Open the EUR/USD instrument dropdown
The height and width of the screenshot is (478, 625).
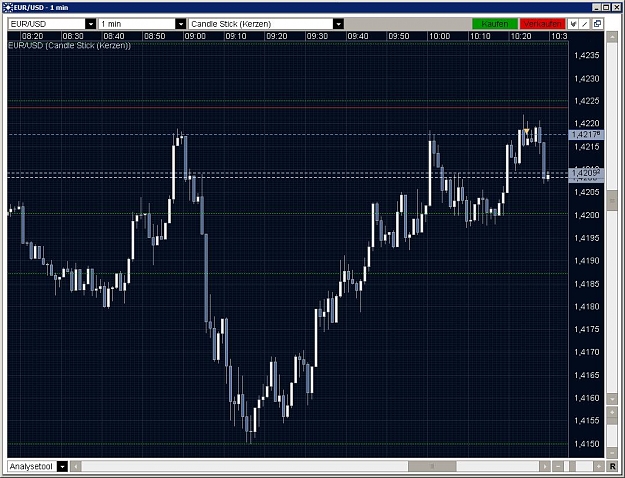[91, 24]
